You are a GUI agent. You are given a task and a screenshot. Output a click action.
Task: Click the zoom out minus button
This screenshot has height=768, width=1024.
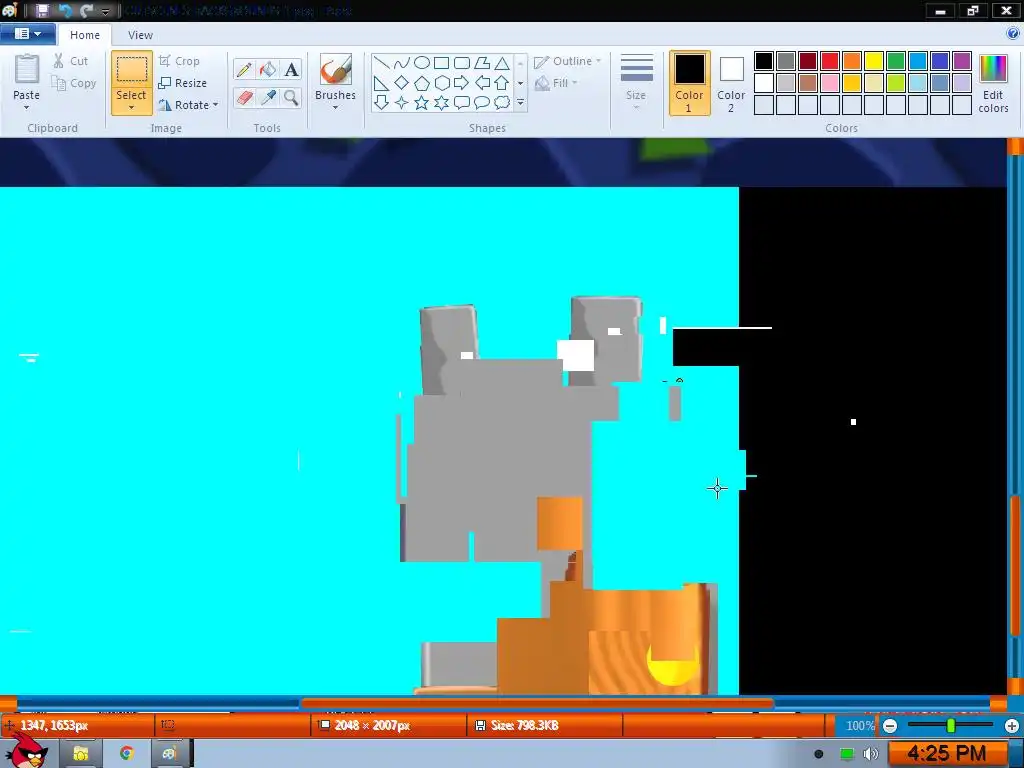(x=889, y=726)
